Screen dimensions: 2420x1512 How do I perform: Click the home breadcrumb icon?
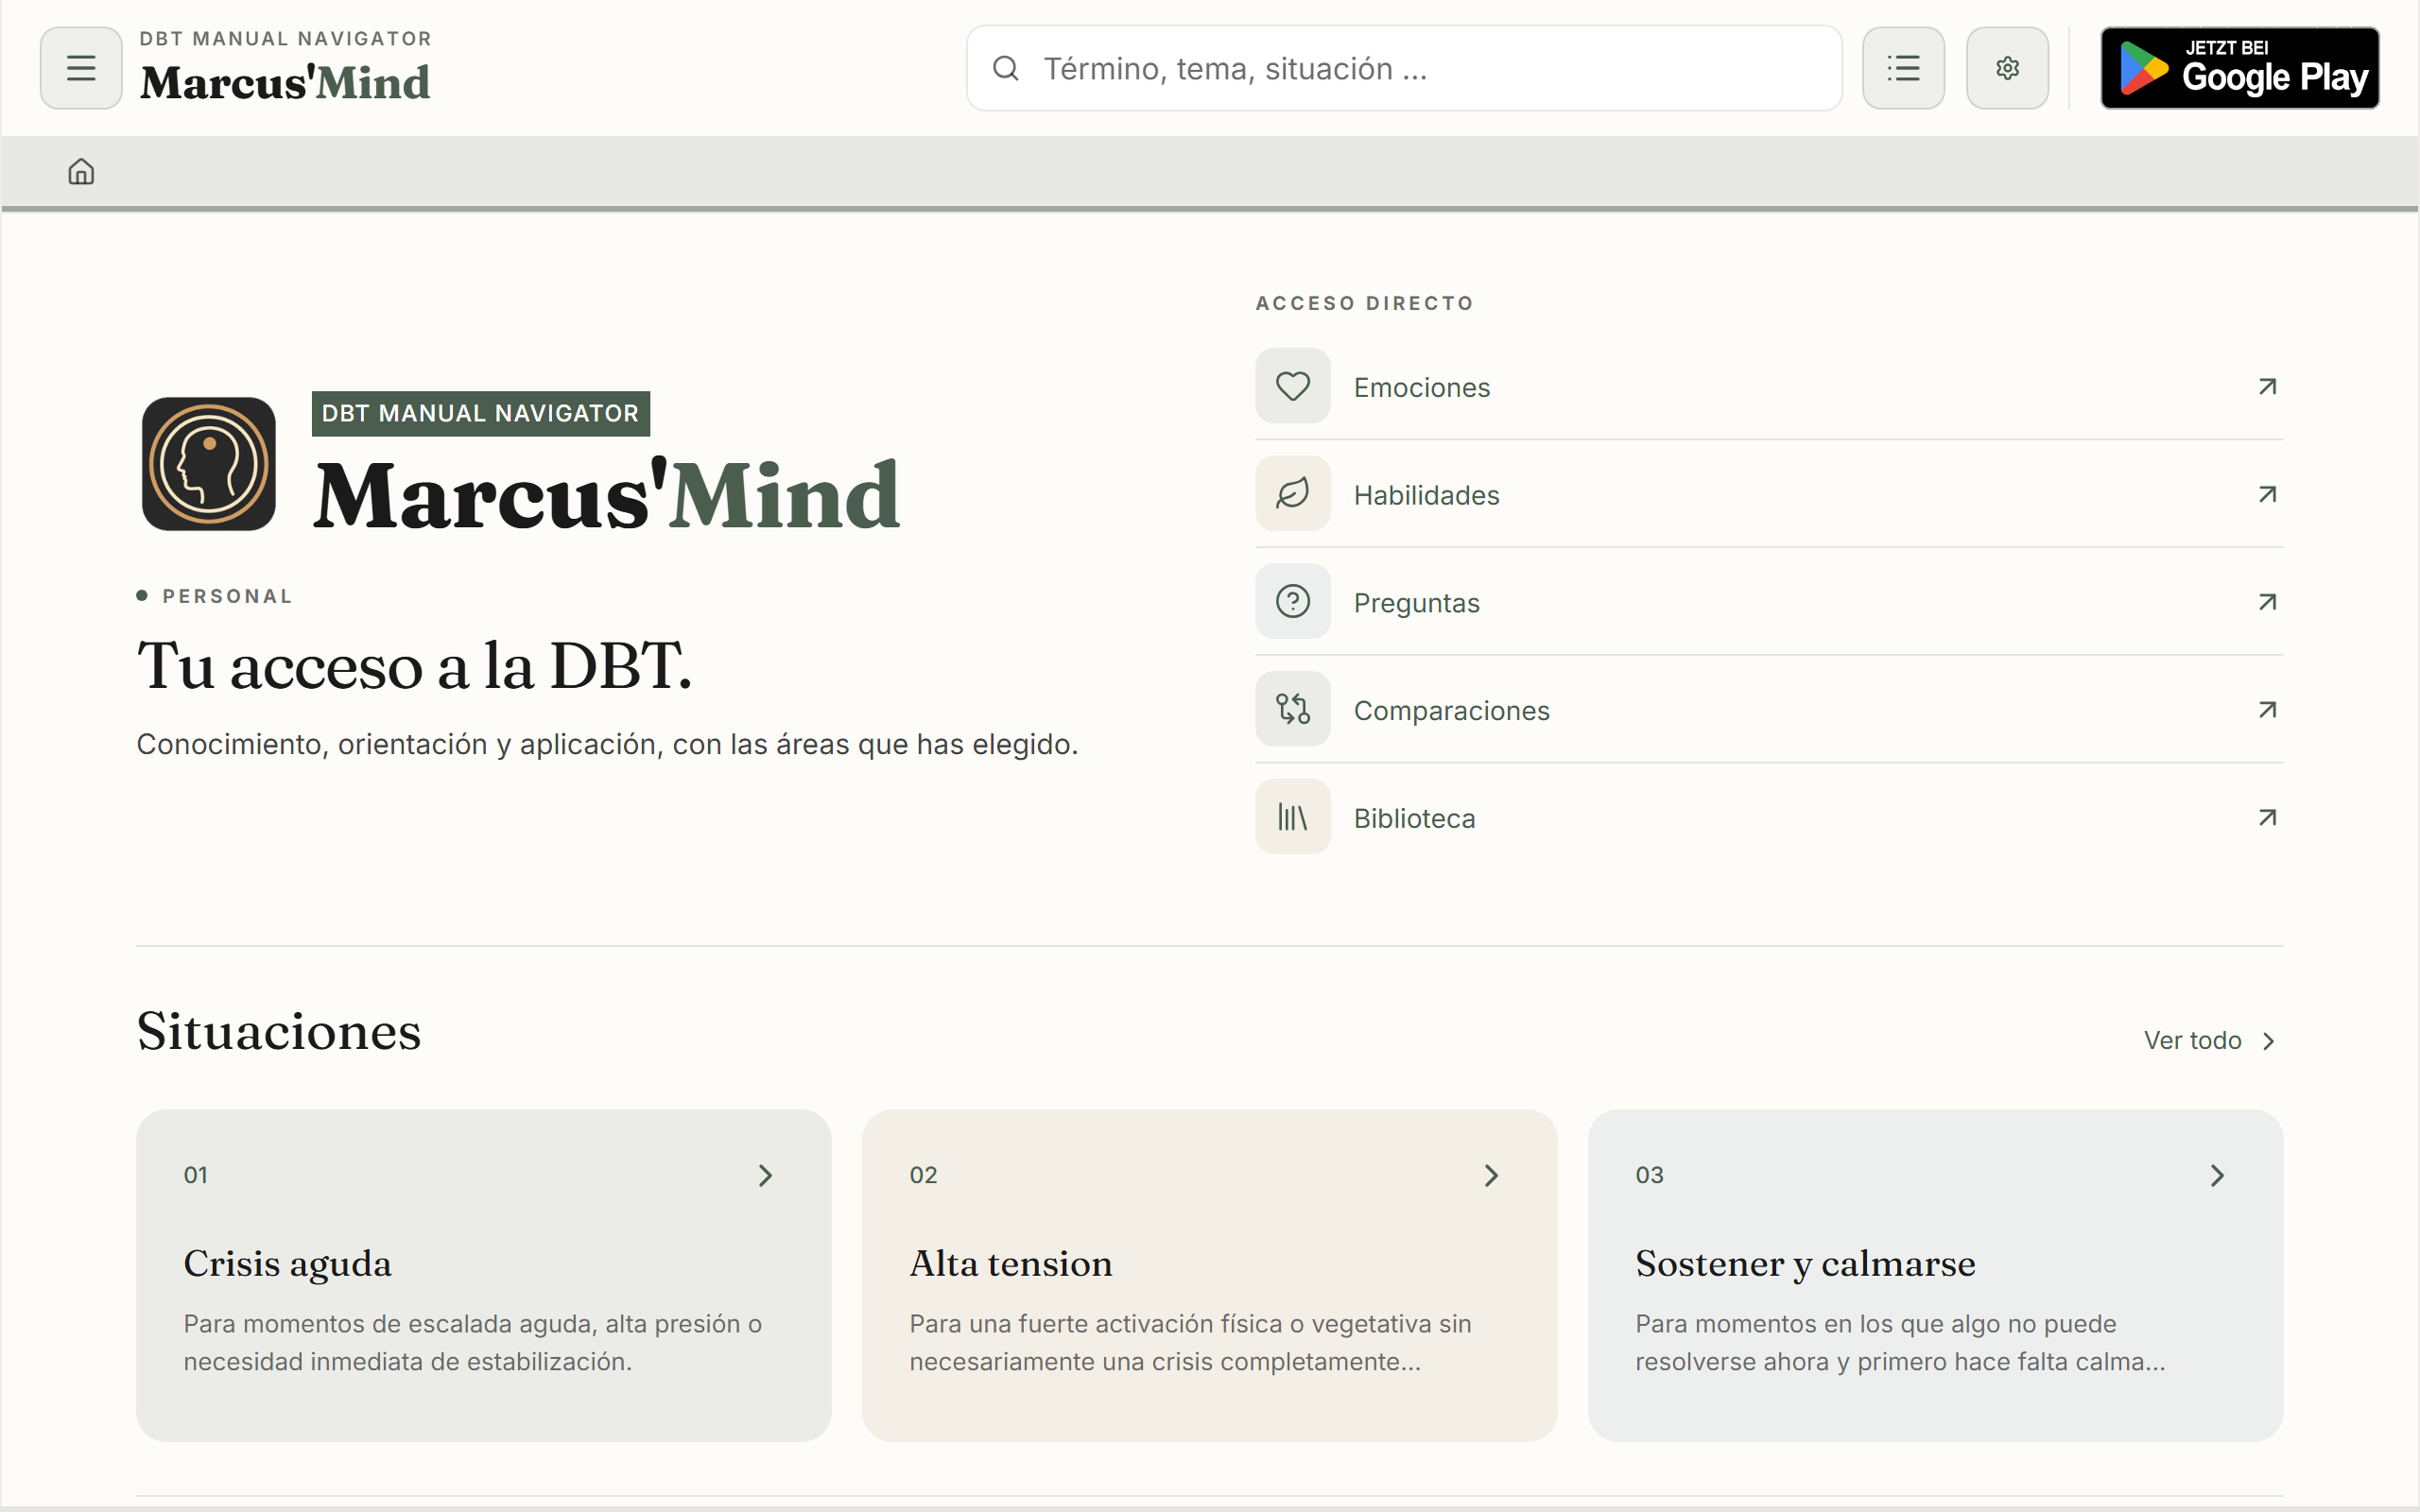pos(81,172)
